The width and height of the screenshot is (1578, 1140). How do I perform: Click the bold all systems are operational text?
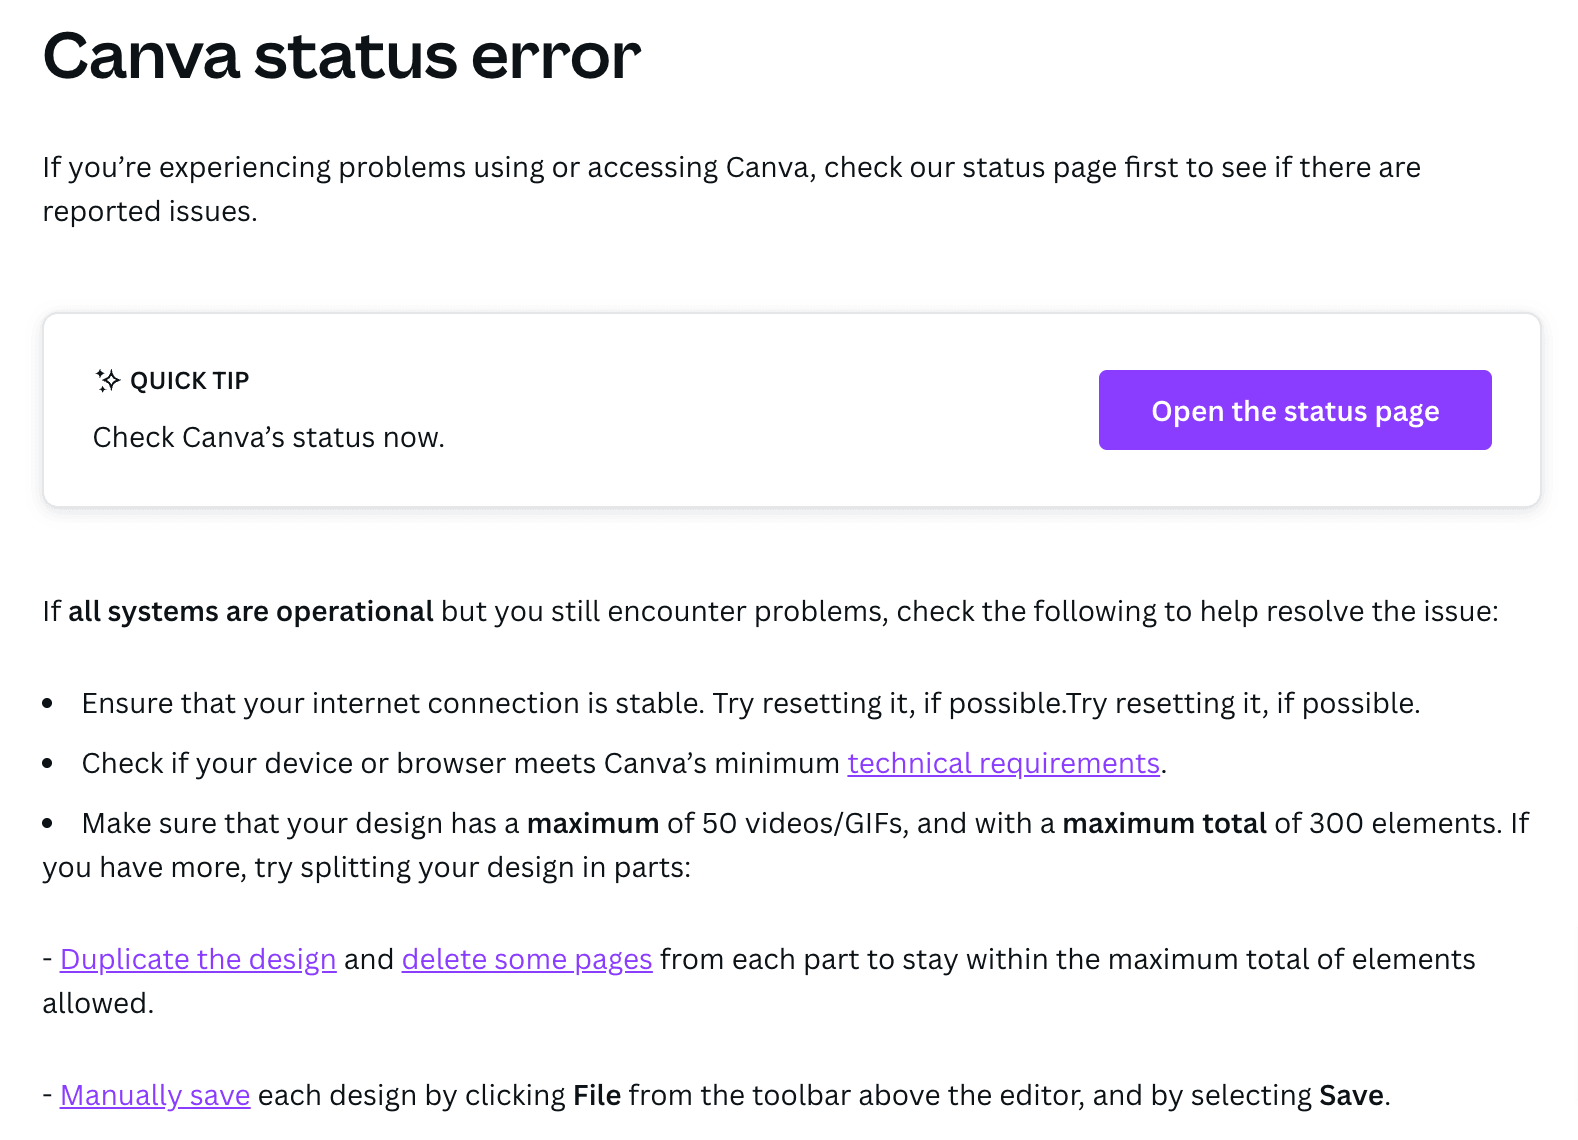[250, 611]
